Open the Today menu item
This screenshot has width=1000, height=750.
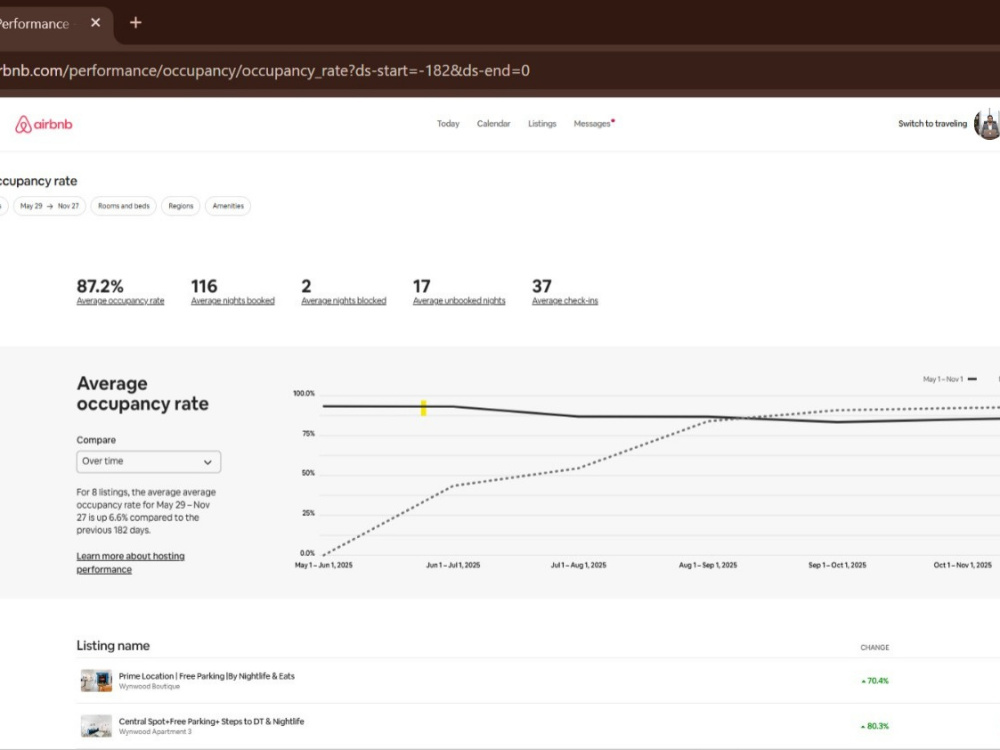448,124
